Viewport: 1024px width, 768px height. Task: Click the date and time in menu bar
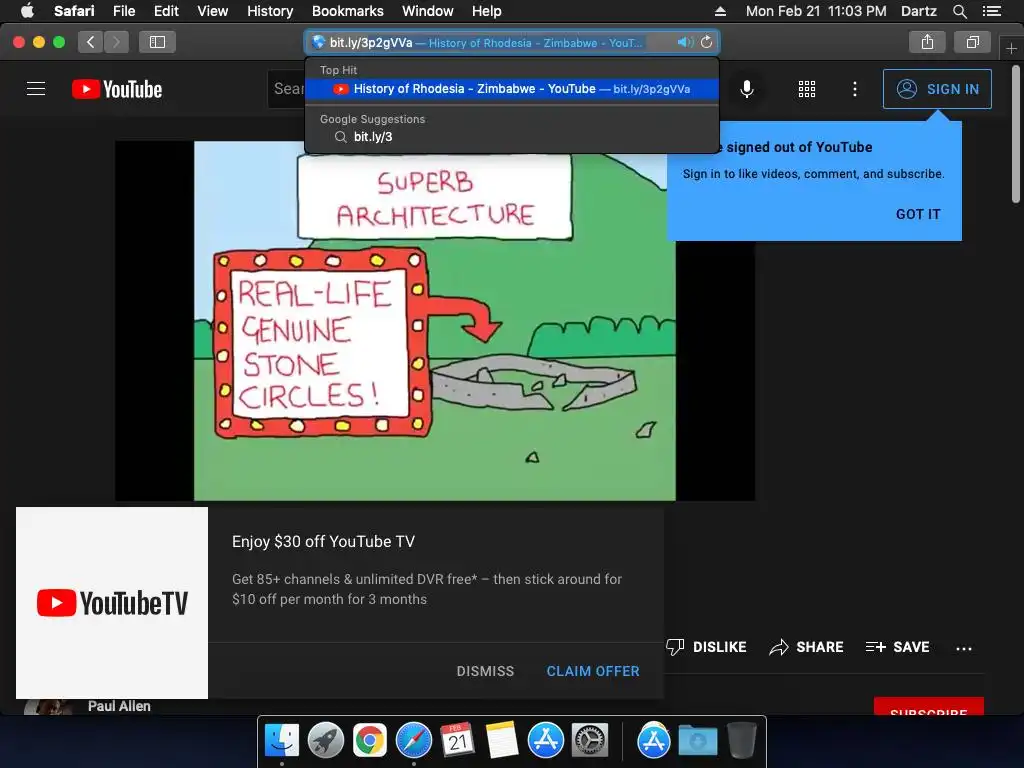(816, 11)
